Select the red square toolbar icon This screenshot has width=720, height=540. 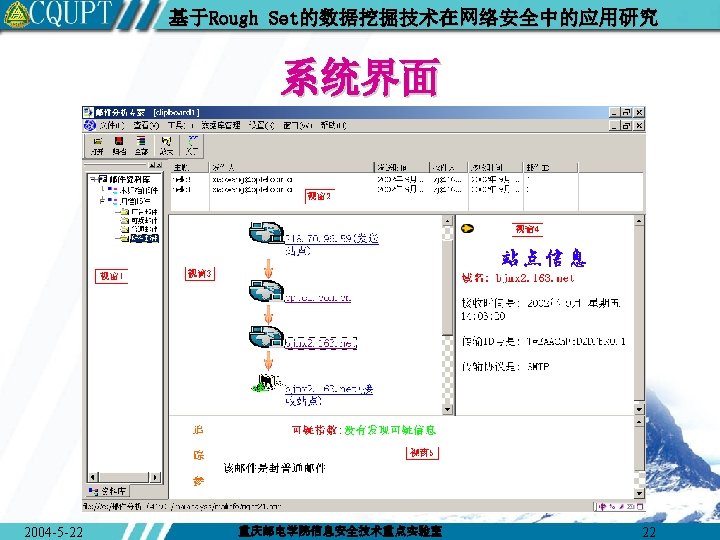coord(119,146)
